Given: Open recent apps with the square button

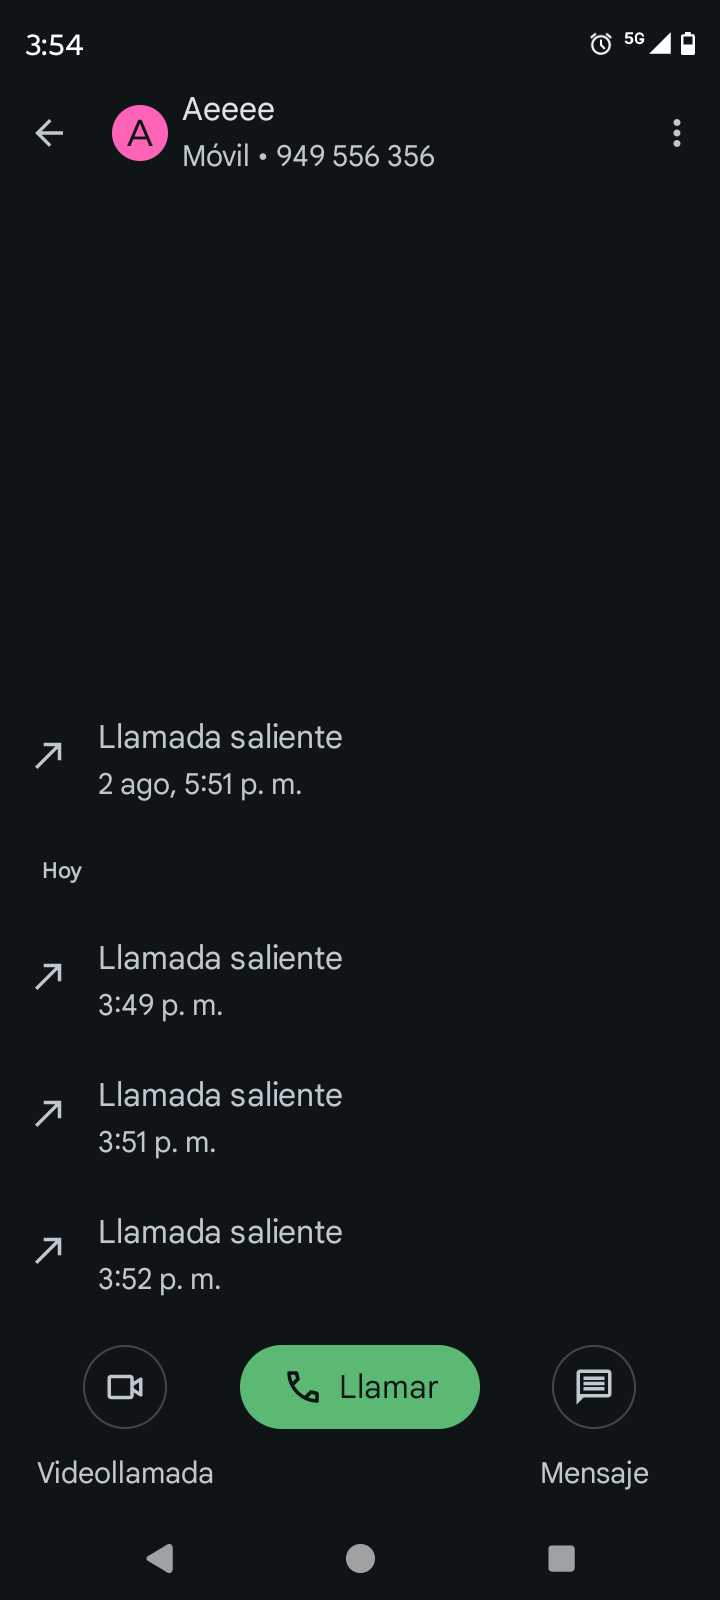Looking at the screenshot, I should click(x=561, y=1558).
